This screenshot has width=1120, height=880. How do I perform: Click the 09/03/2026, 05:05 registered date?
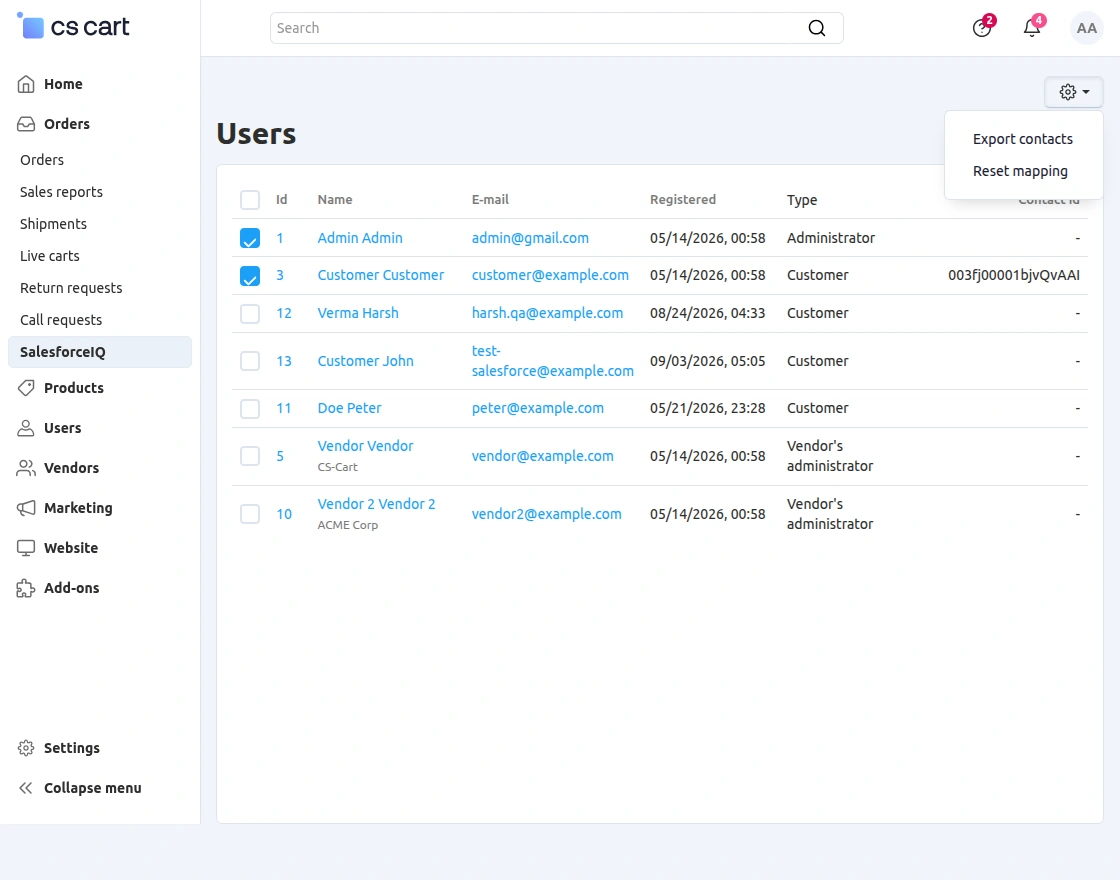pyautogui.click(x=707, y=361)
